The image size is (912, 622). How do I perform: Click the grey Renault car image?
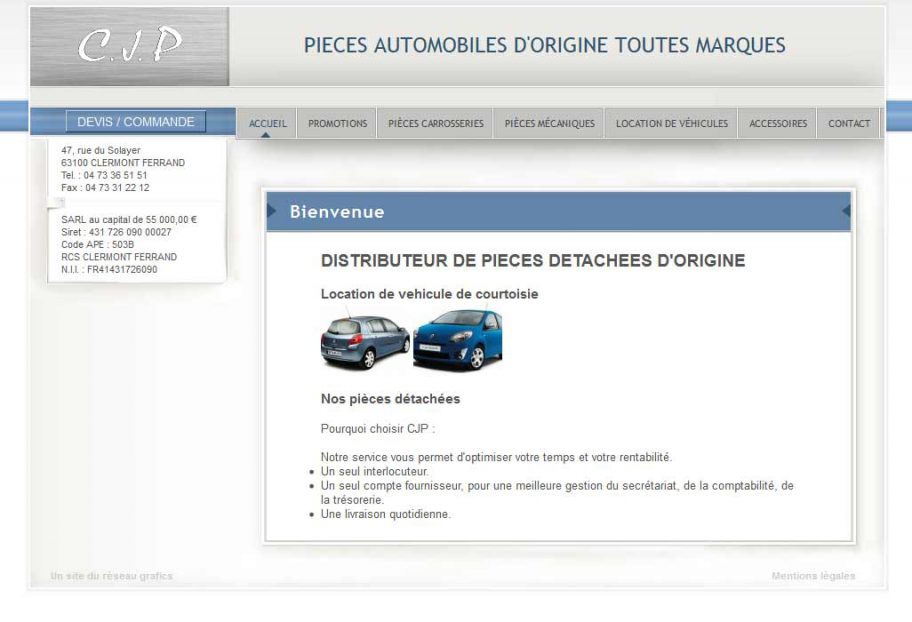click(365, 341)
